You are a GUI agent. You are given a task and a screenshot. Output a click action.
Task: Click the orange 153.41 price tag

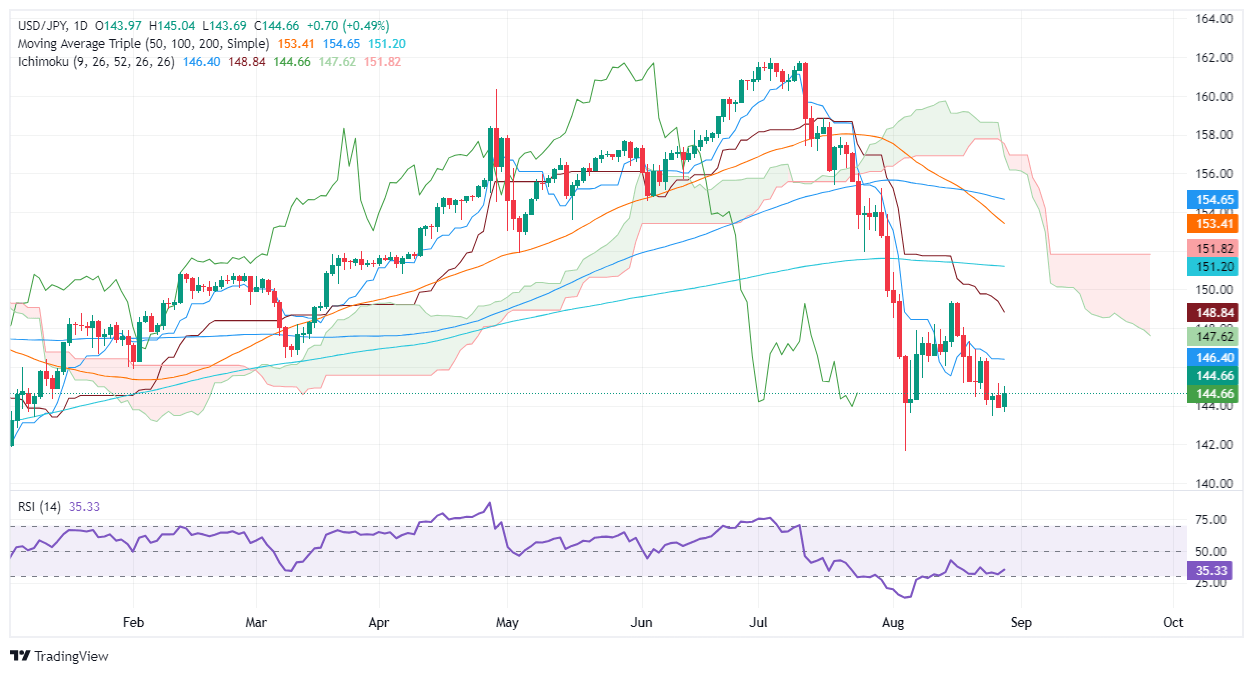(1210, 222)
